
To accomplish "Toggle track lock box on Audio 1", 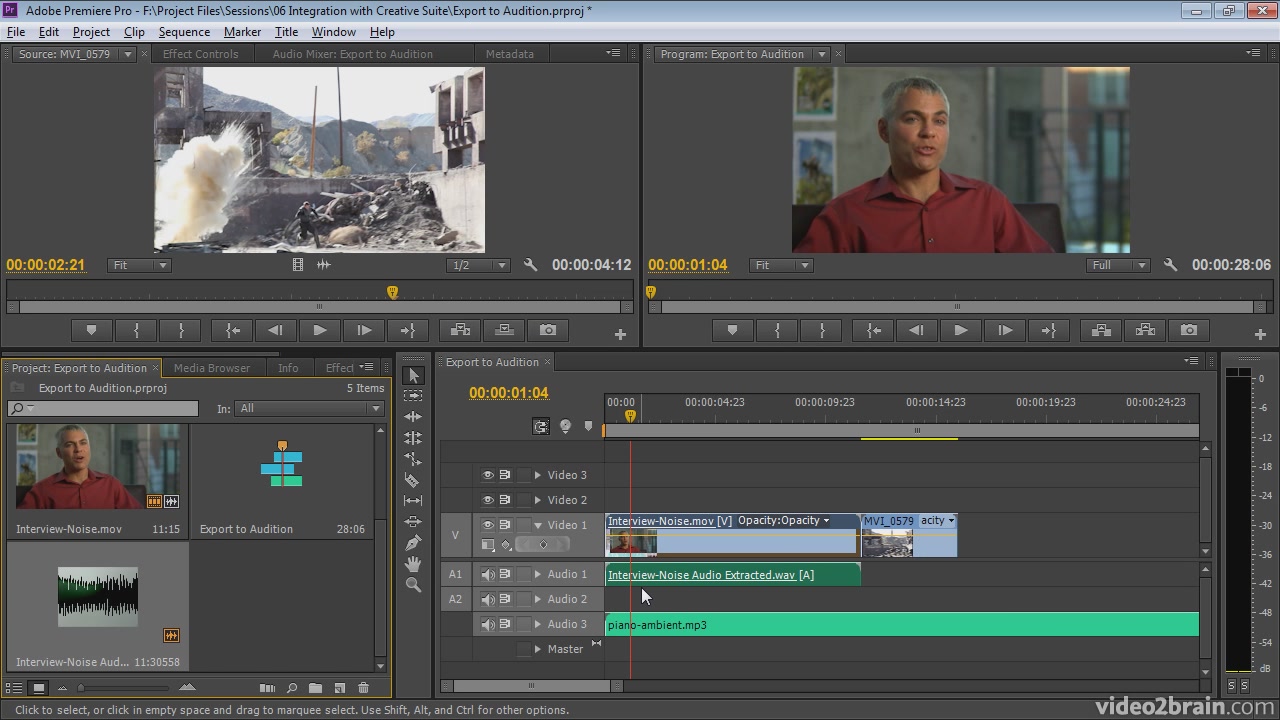I will point(523,574).
